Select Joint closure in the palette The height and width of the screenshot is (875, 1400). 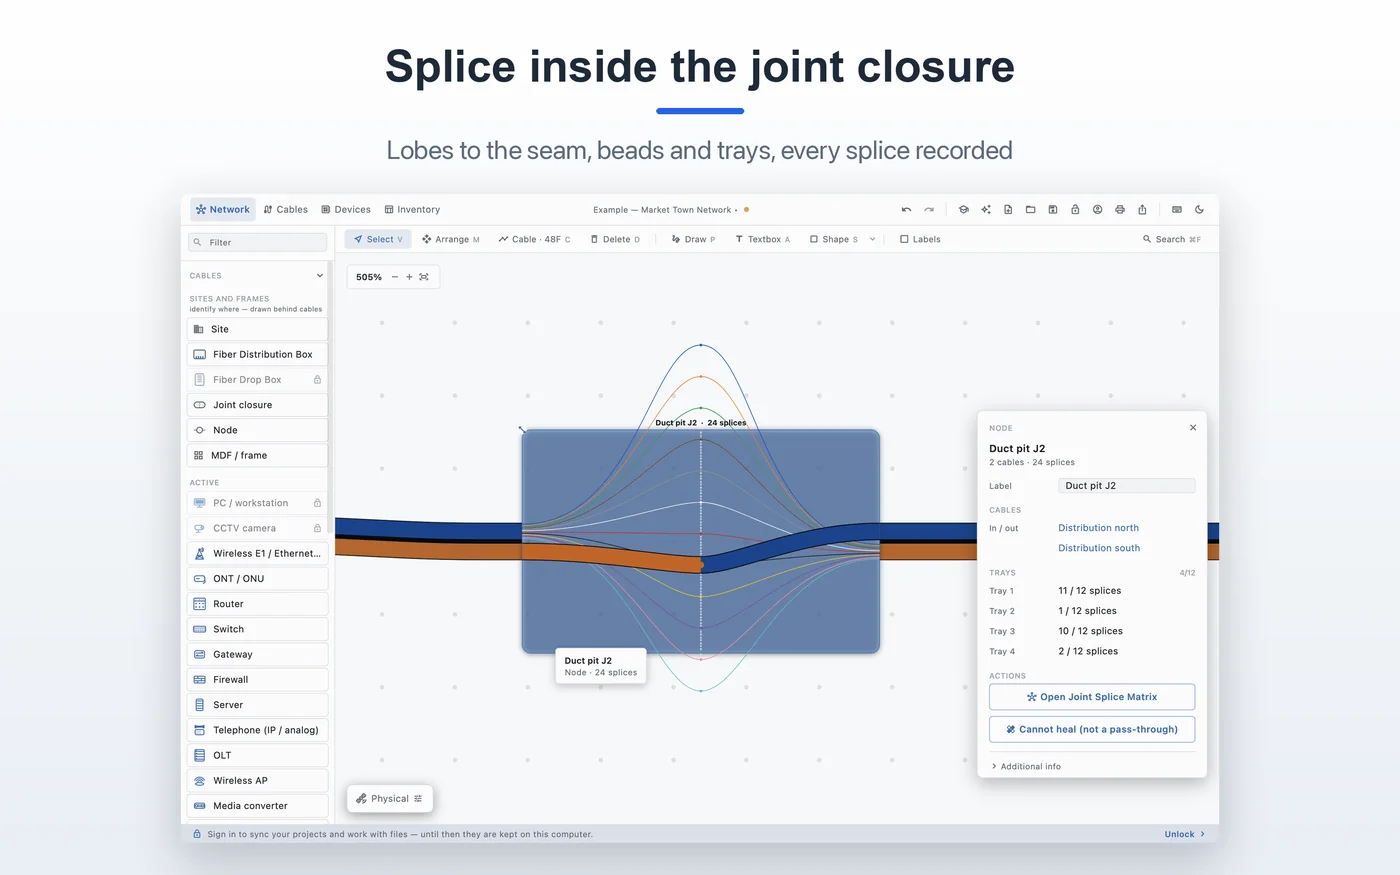(x=257, y=405)
